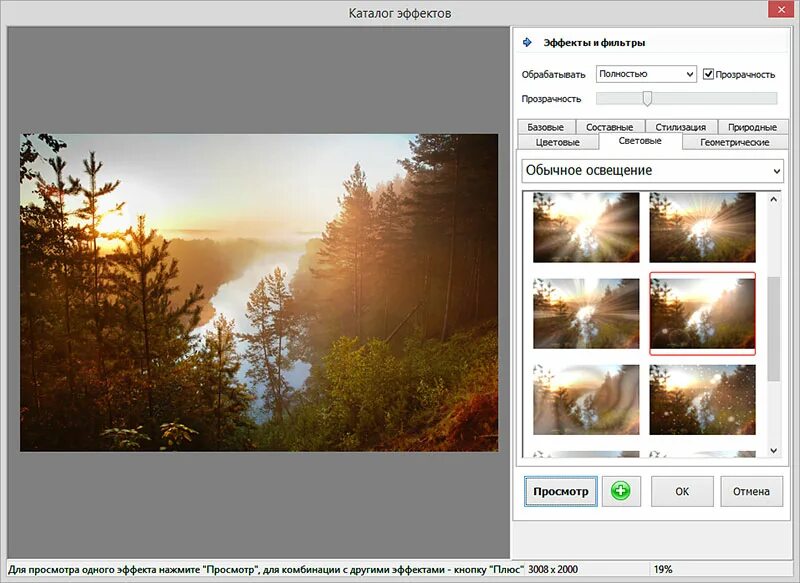Adjust the Прозрачность slider handle
The height and width of the screenshot is (583, 800).
(647, 98)
